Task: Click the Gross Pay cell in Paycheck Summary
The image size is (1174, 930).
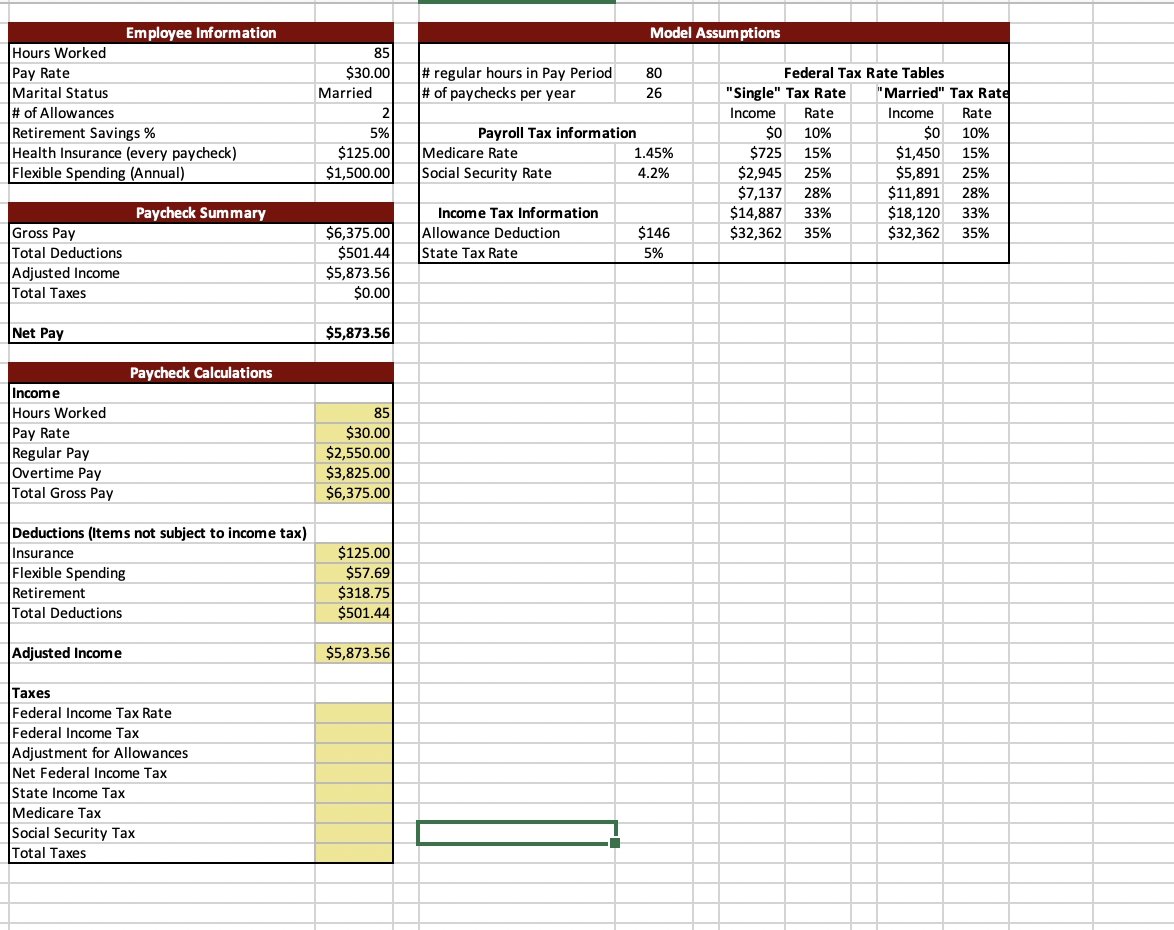Action: point(353,233)
